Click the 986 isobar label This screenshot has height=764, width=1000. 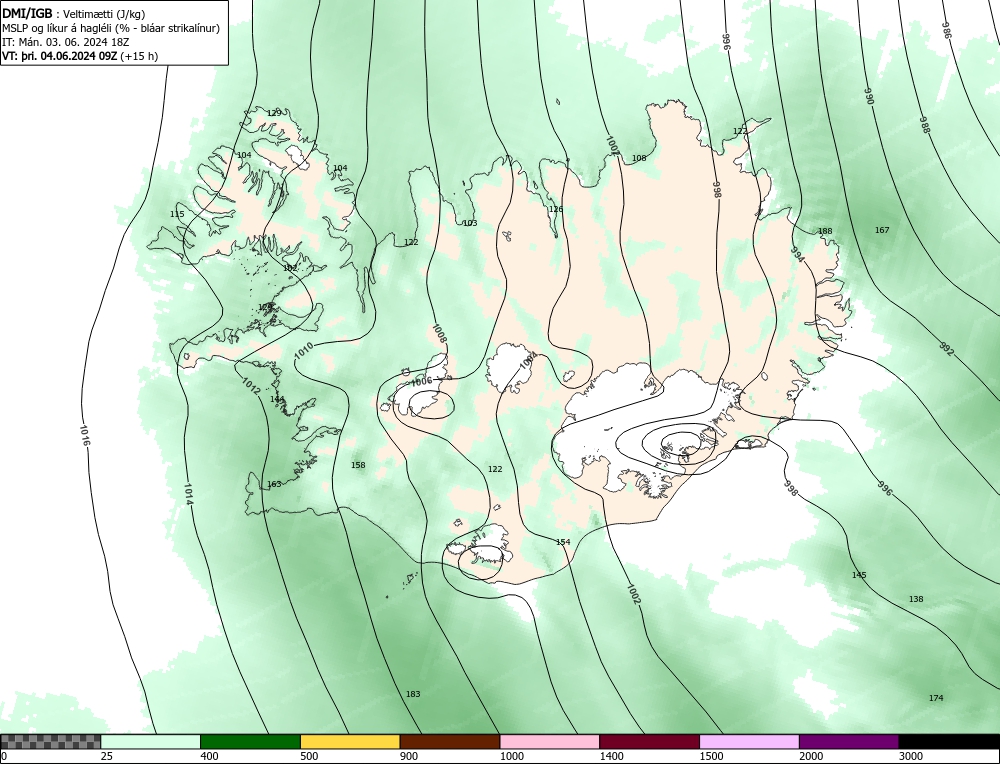(947, 30)
